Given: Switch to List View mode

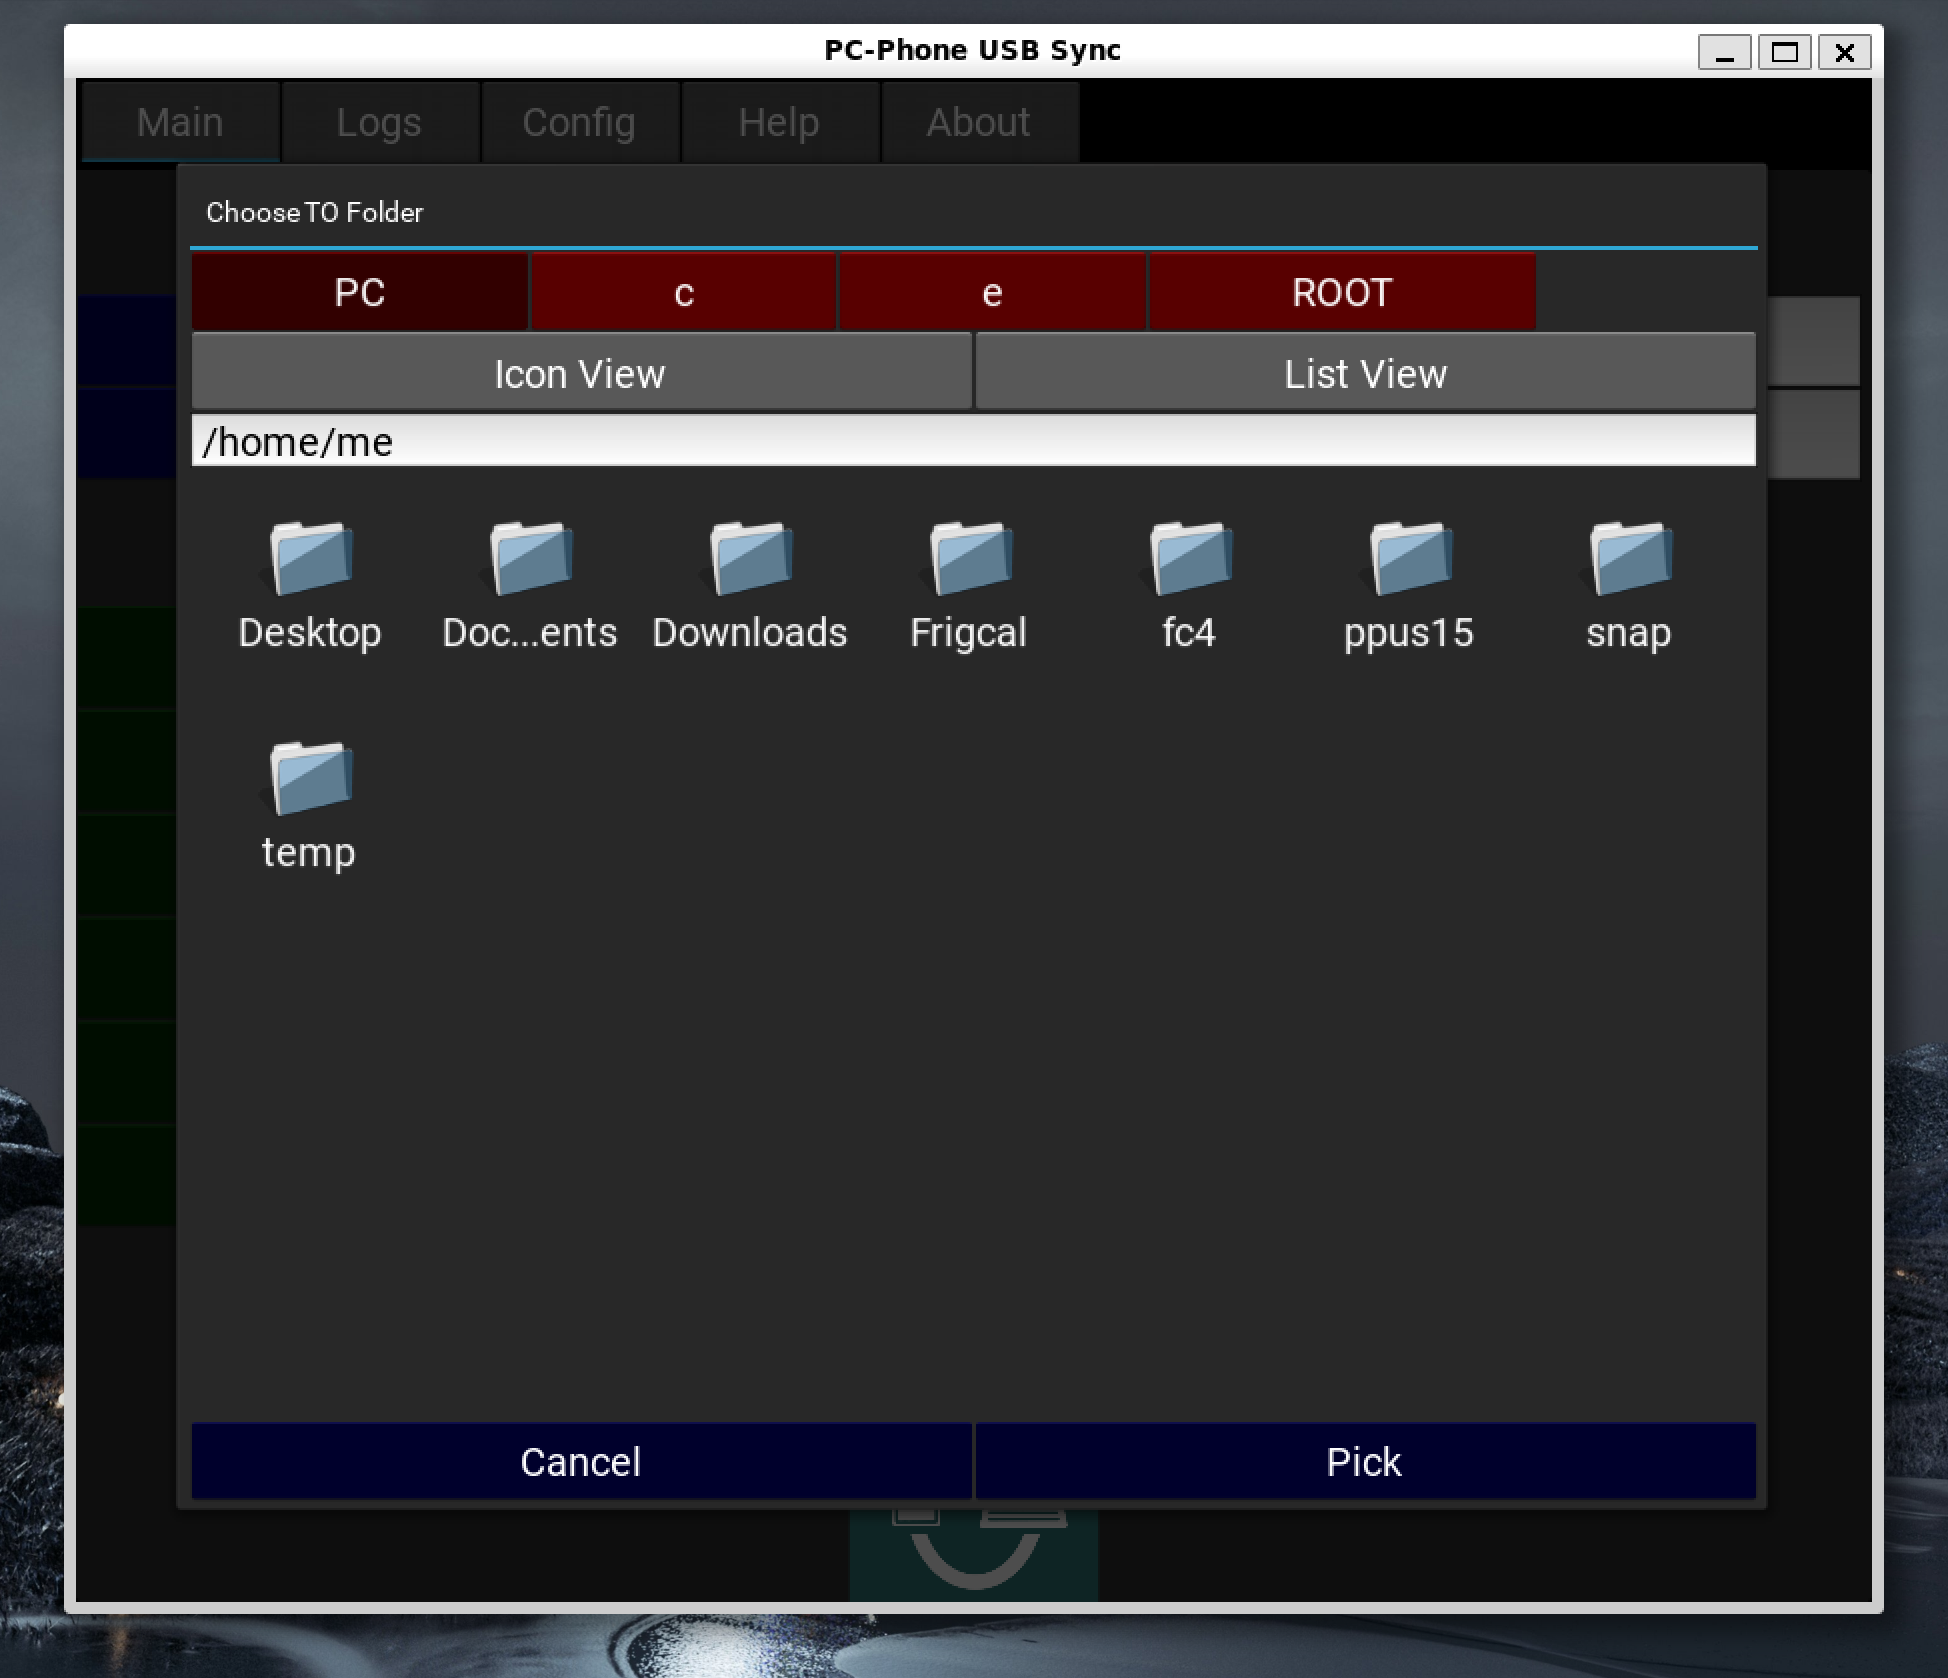Looking at the screenshot, I should (x=1365, y=373).
